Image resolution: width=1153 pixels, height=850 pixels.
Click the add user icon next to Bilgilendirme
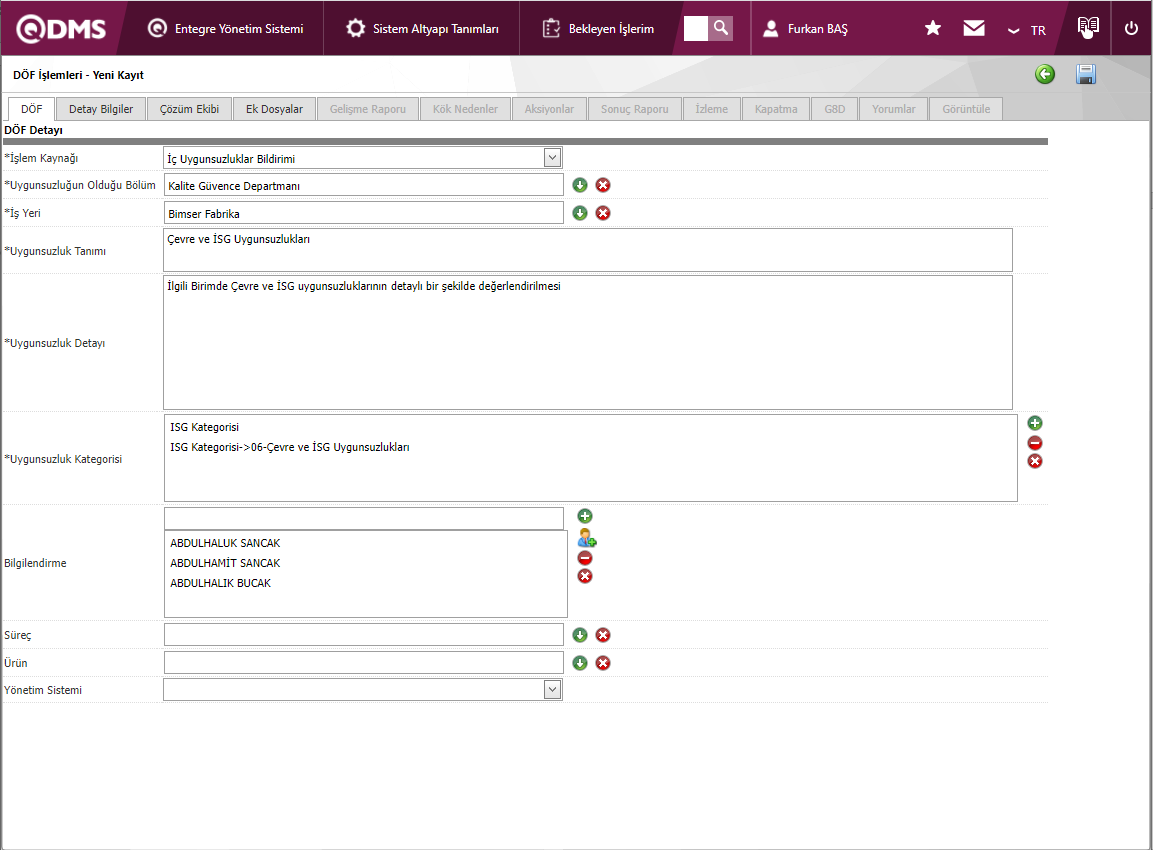click(586, 538)
